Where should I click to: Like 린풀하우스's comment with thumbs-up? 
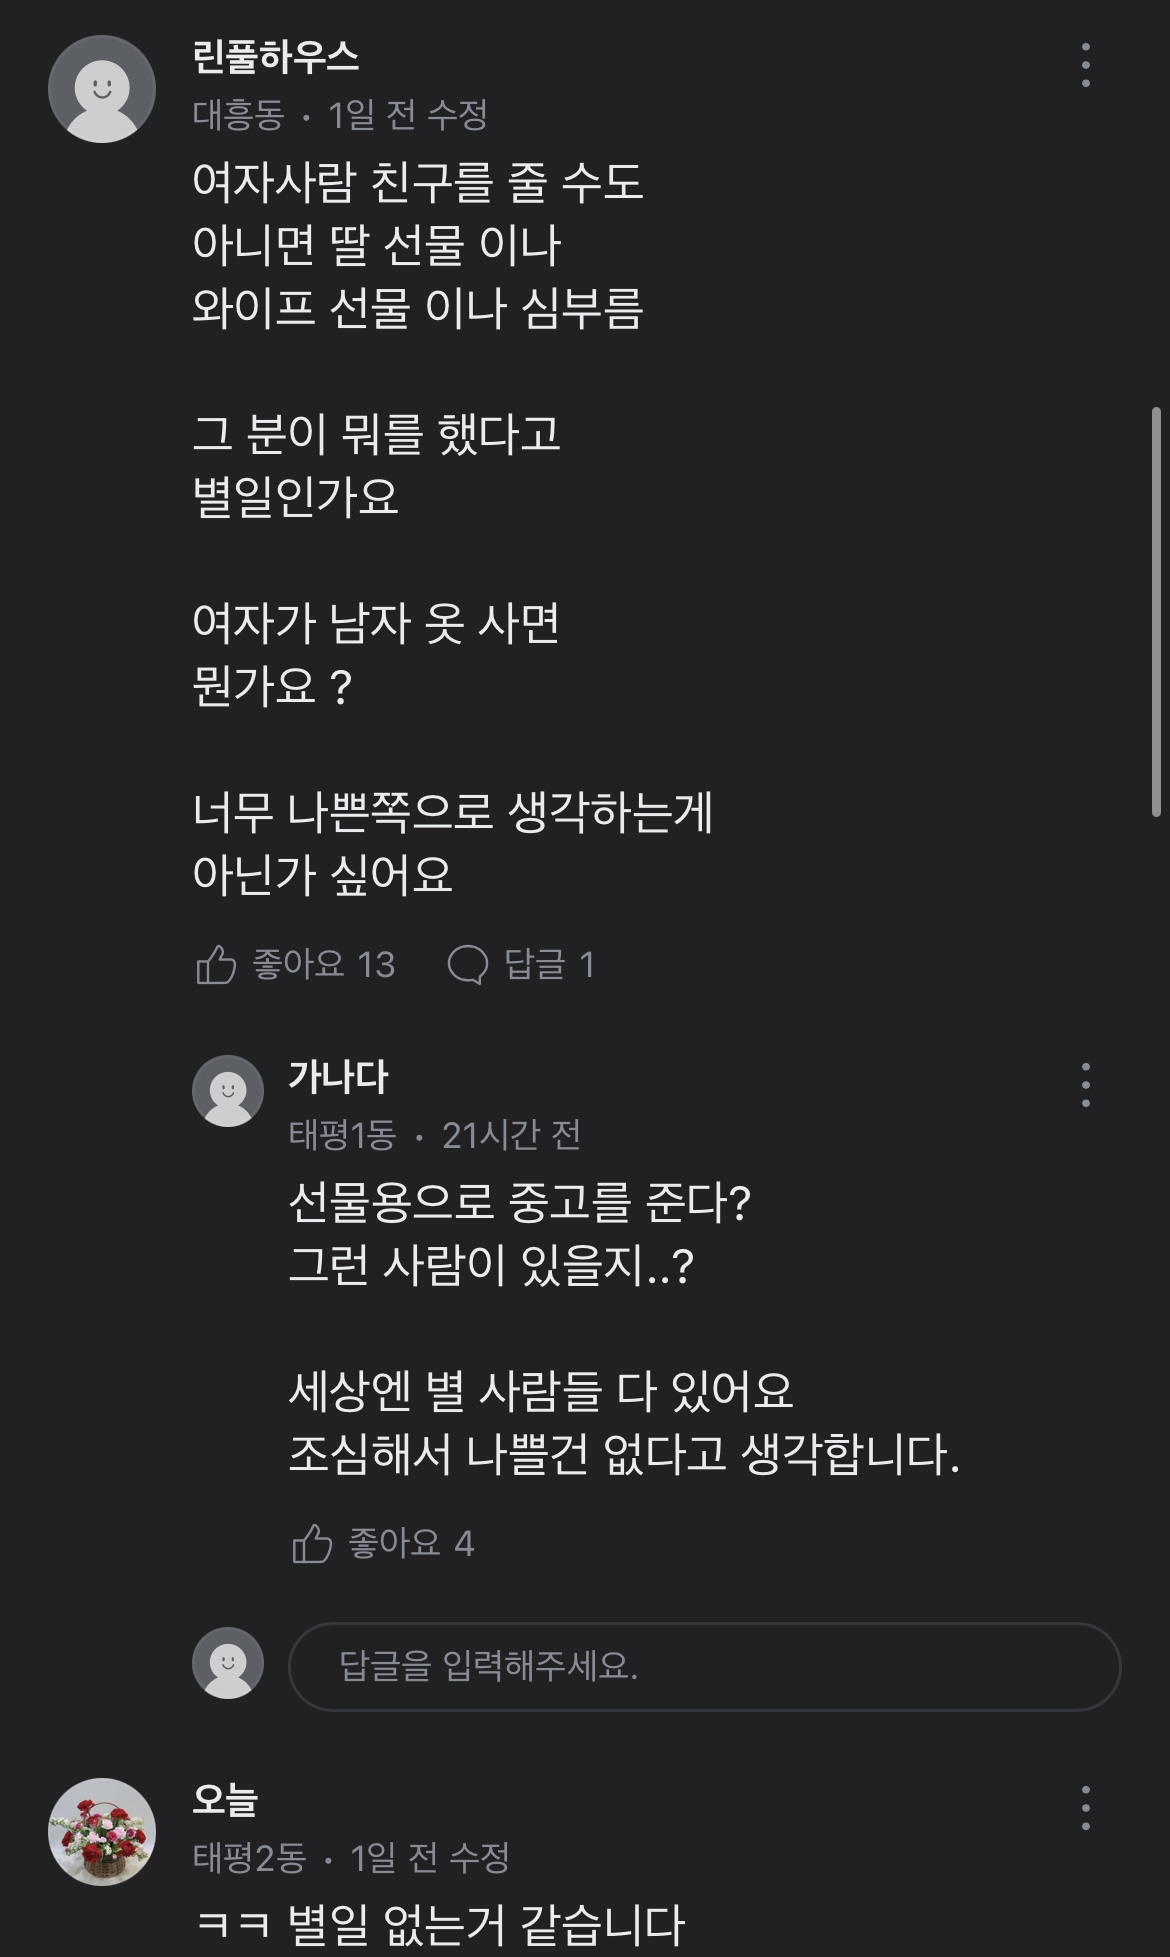pos(216,965)
